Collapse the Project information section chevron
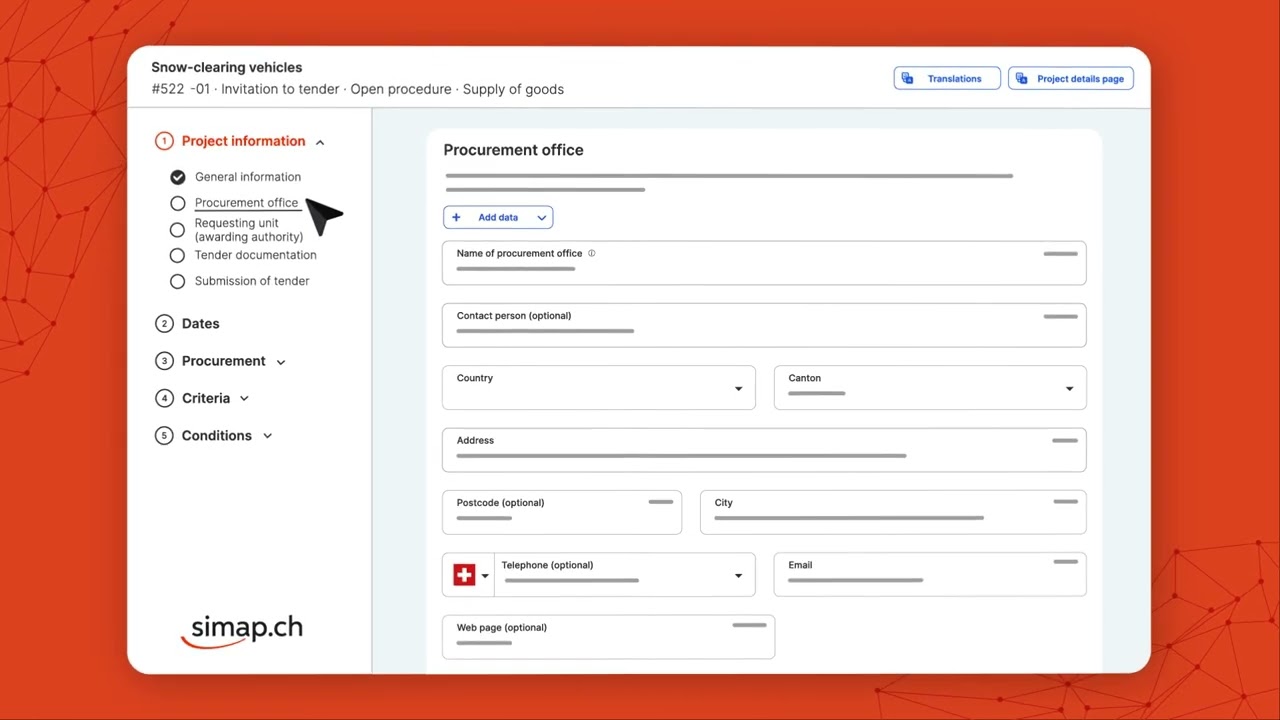 coord(320,142)
